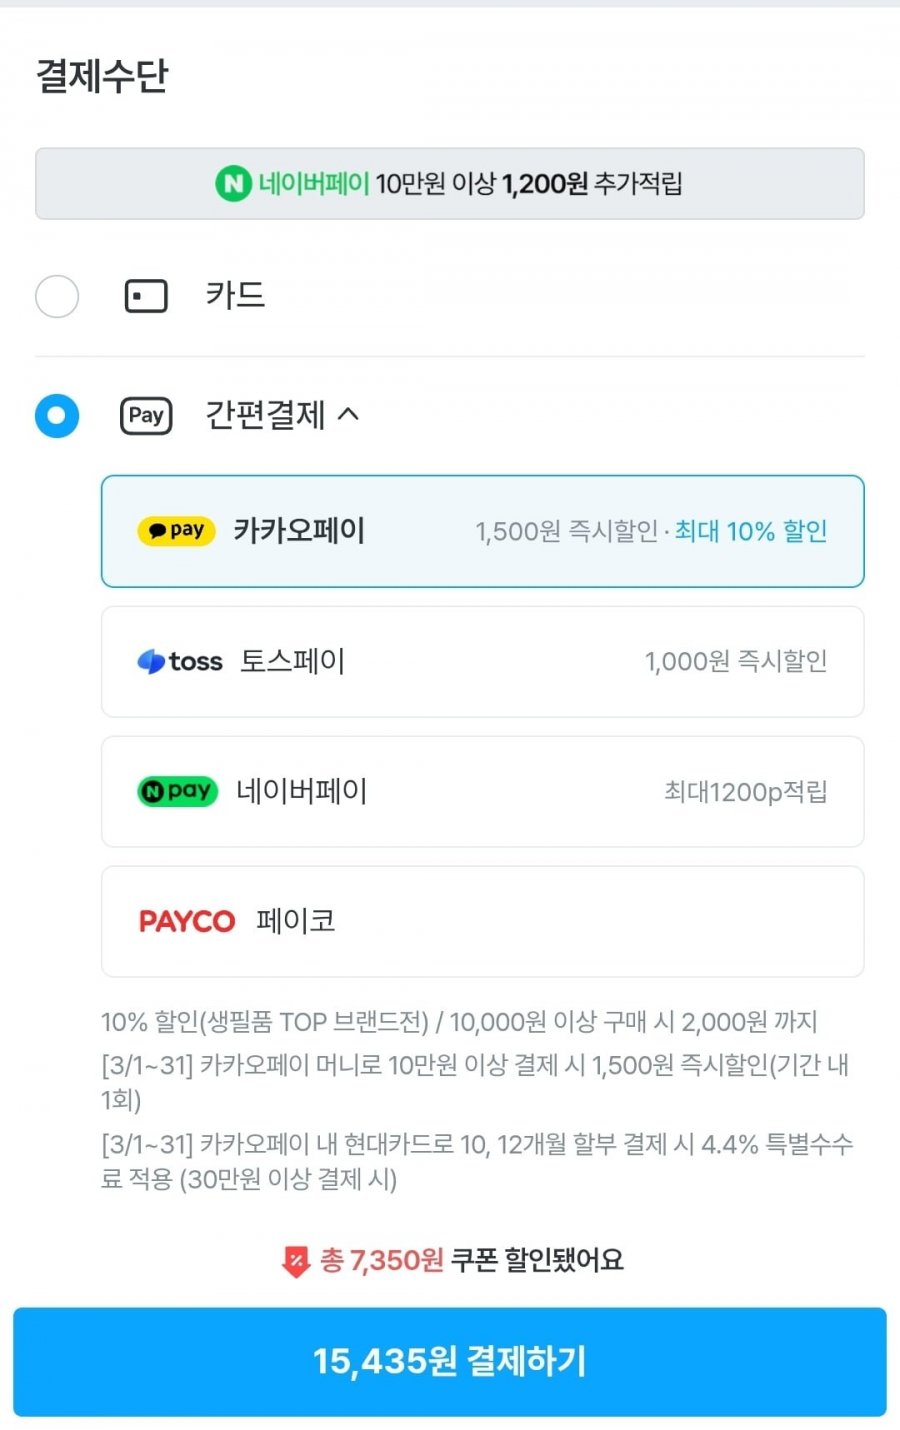Screen dimensions: 900x1430
Task: Click the 최대1200p적립 Naver benefit text
Action: 746,792
